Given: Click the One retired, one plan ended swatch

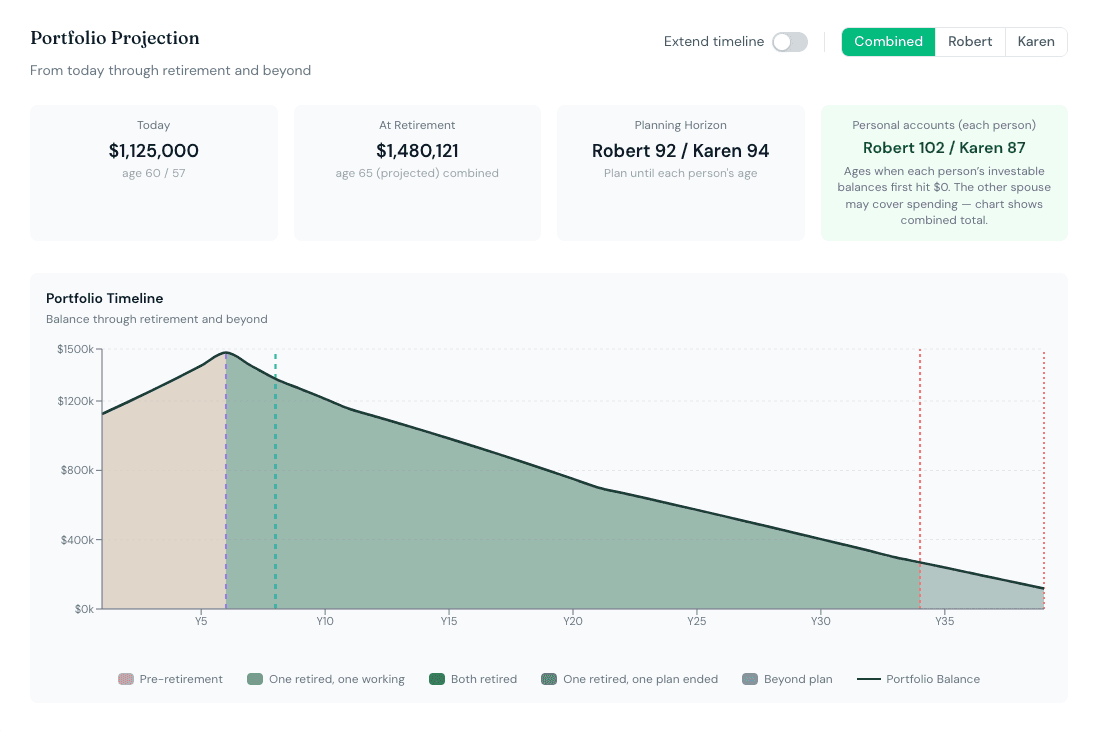Looking at the screenshot, I should 549,679.
